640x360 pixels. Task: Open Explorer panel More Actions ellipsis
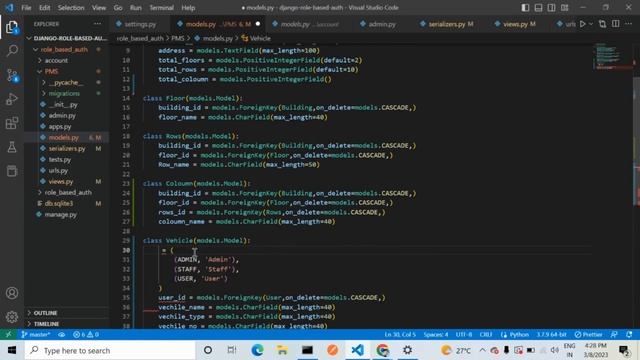97,24
